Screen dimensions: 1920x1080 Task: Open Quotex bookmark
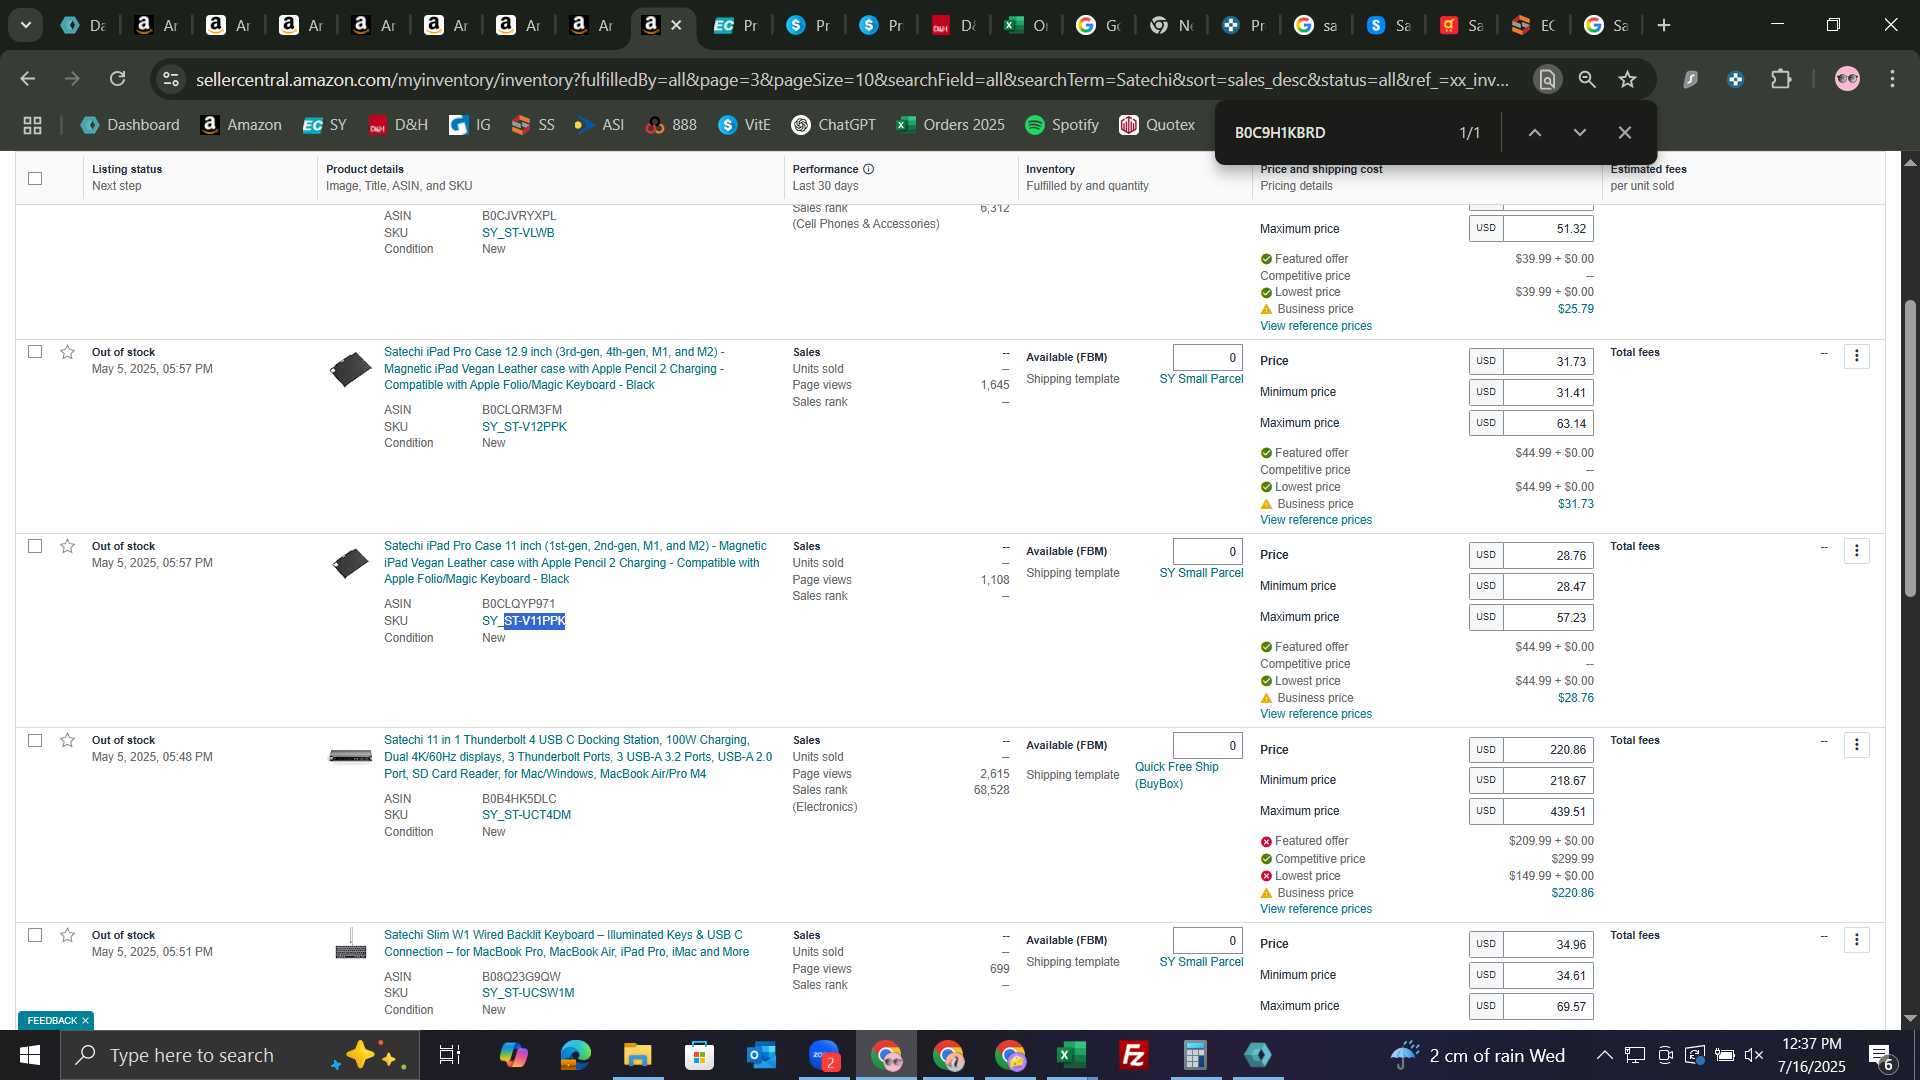[x=1157, y=125]
